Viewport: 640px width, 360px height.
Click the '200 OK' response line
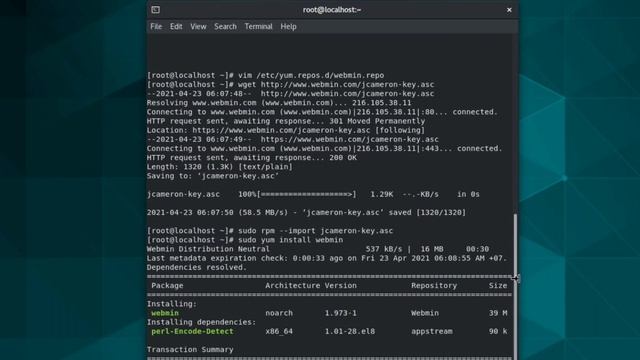tap(252, 158)
